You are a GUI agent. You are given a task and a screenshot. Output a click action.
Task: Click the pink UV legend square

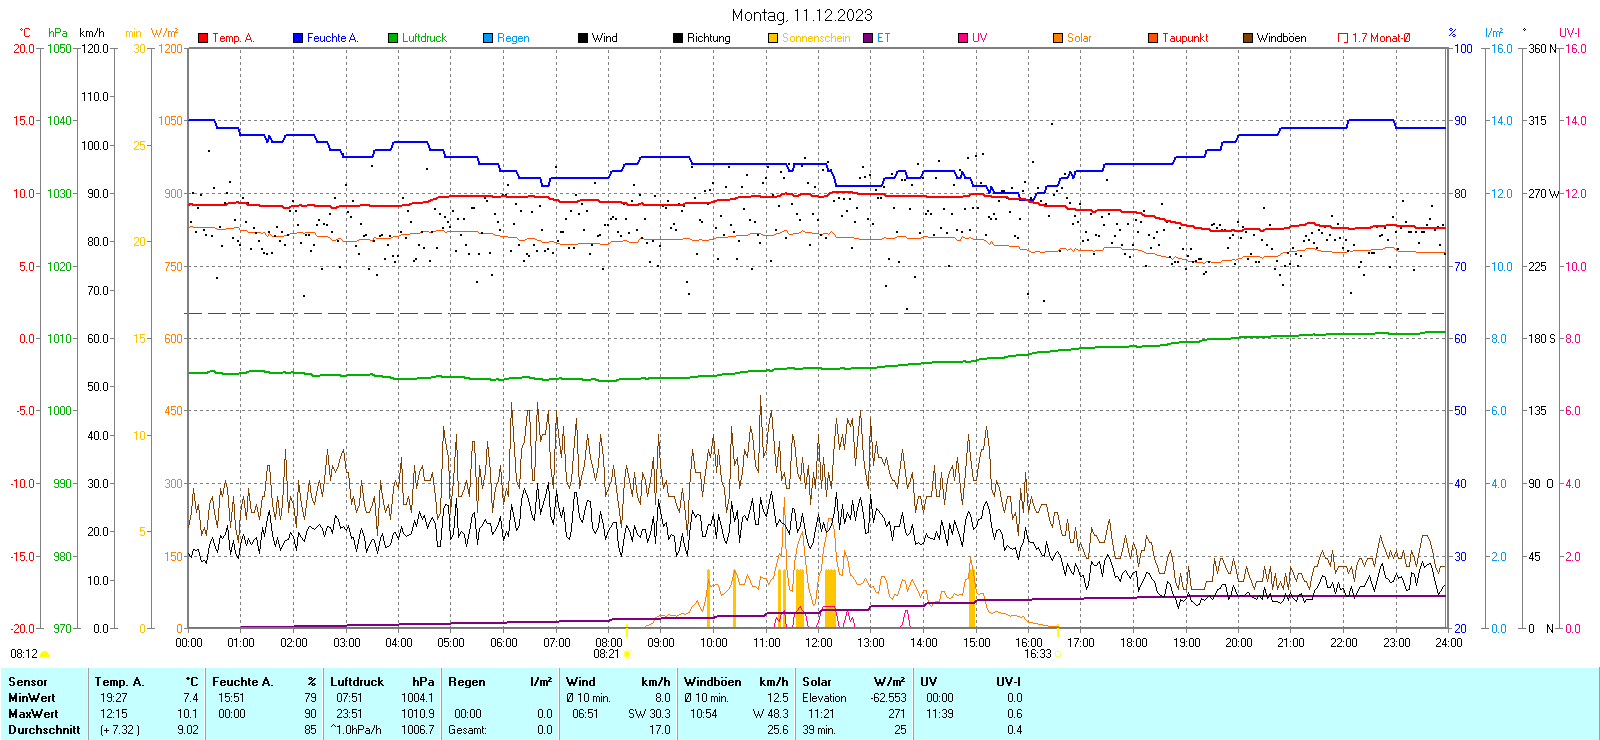pos(963,38)
